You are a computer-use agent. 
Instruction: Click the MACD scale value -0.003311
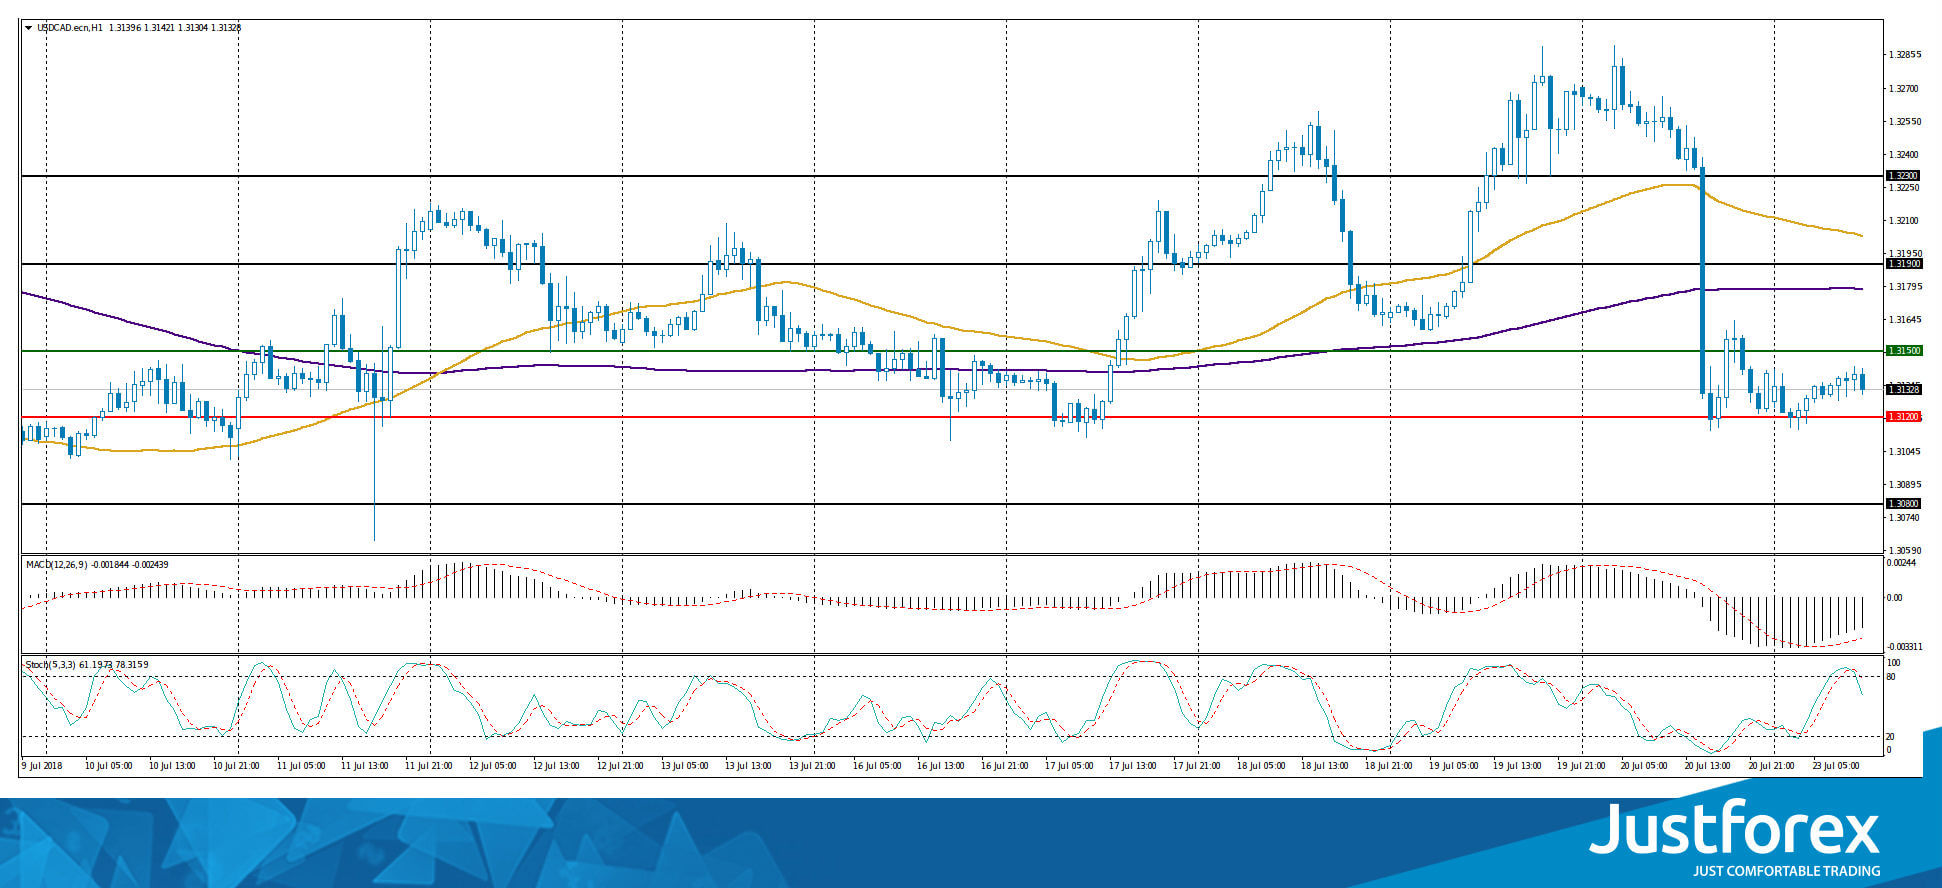pyautogui.click(x=1903, y=647)
